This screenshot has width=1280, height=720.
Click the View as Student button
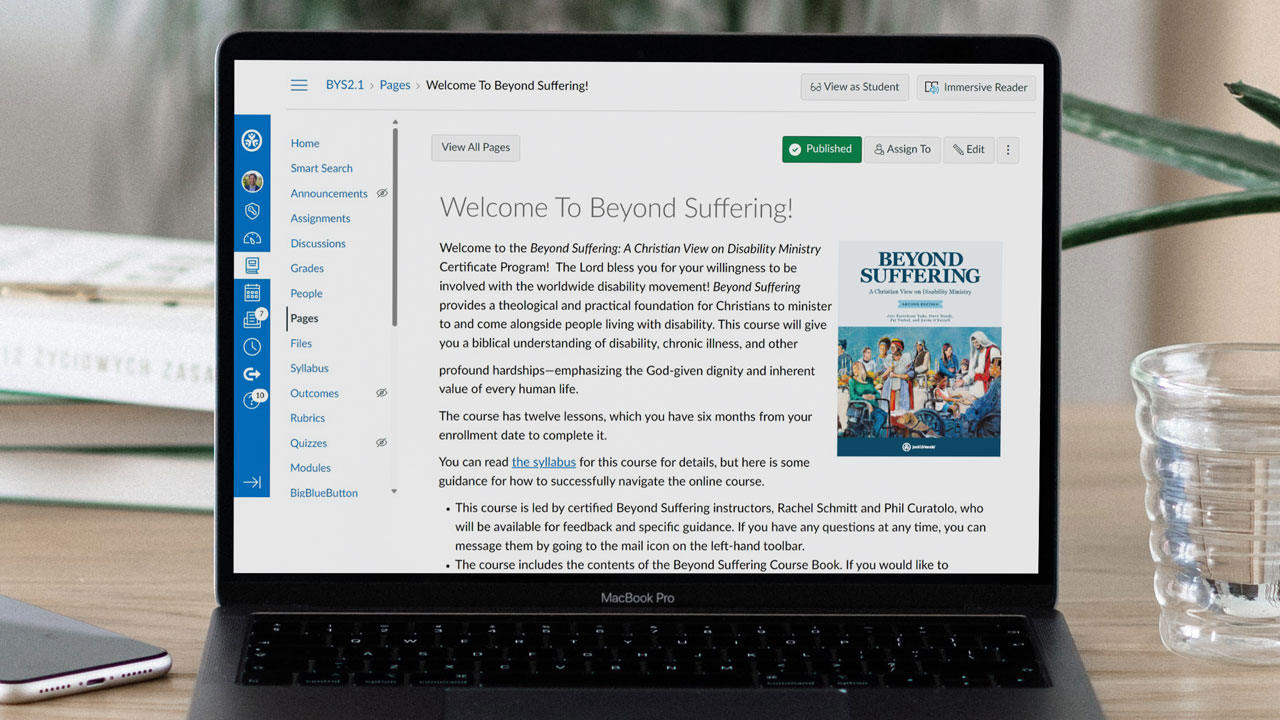(855, 87)
